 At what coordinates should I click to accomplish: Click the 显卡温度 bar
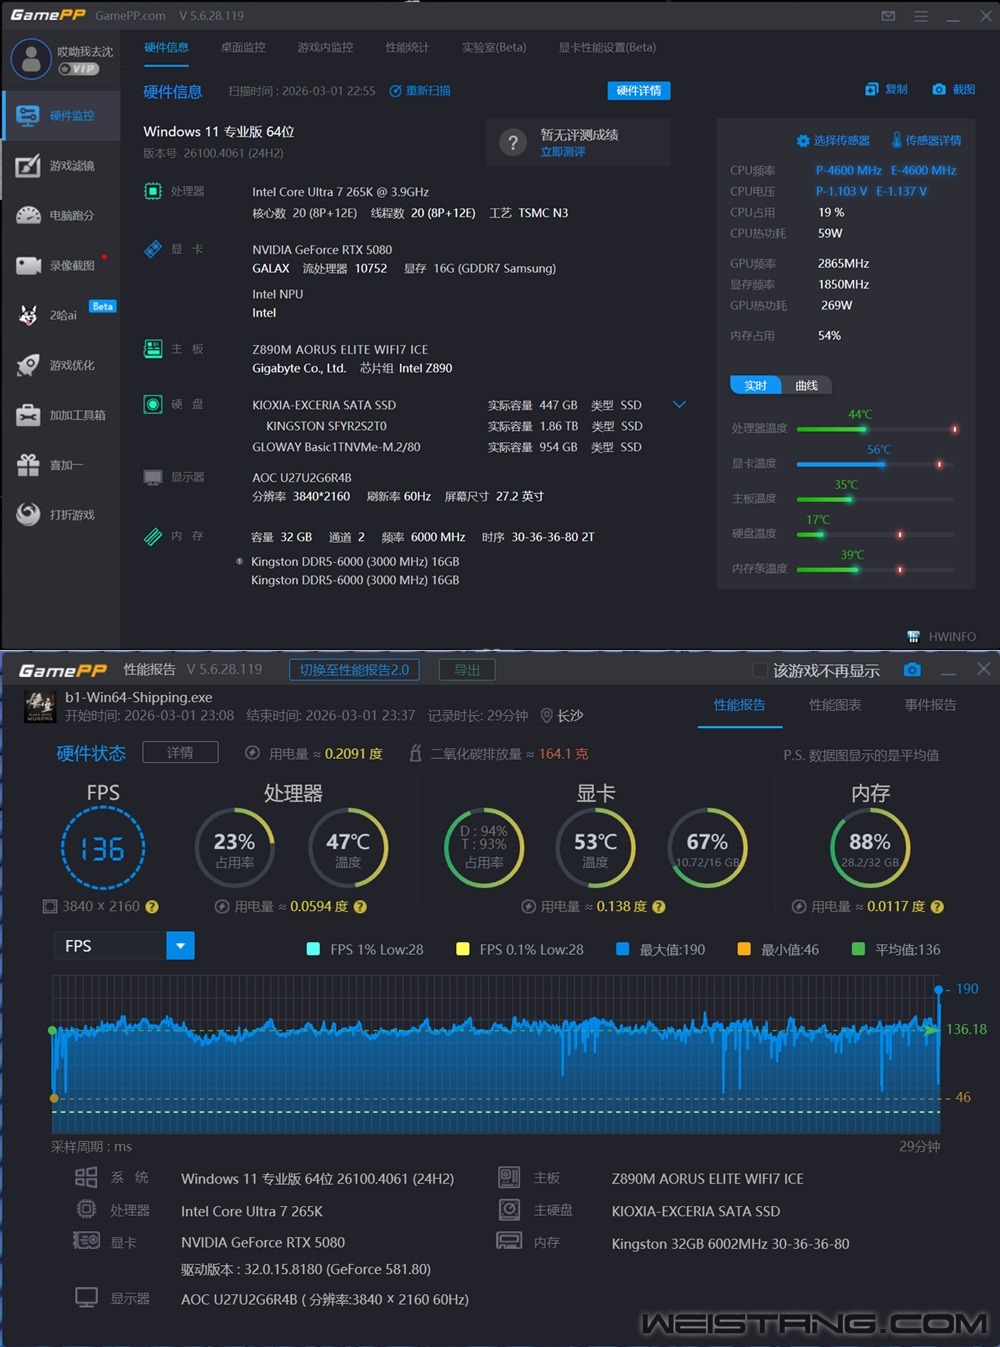coord(875,464)
